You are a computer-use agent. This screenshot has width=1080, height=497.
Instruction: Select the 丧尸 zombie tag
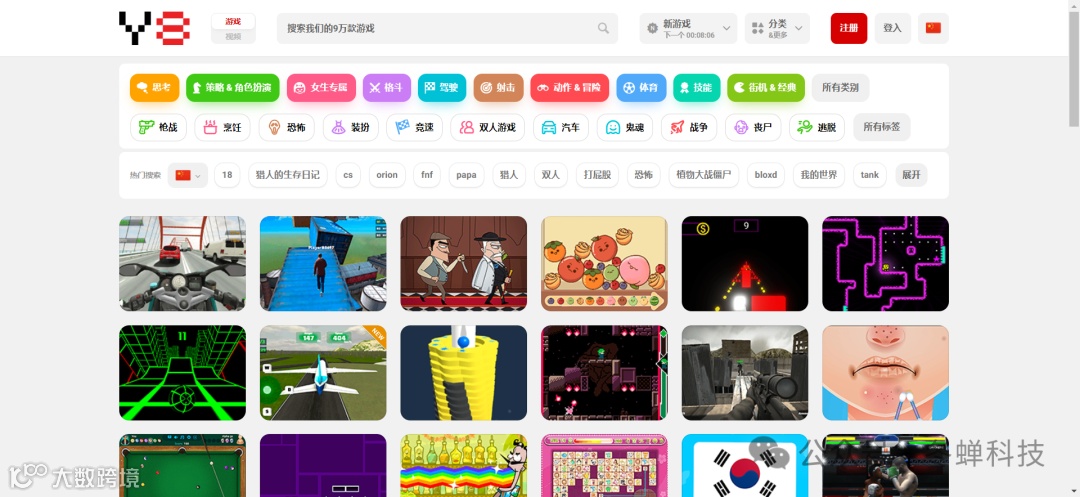[x=753, y=127]
